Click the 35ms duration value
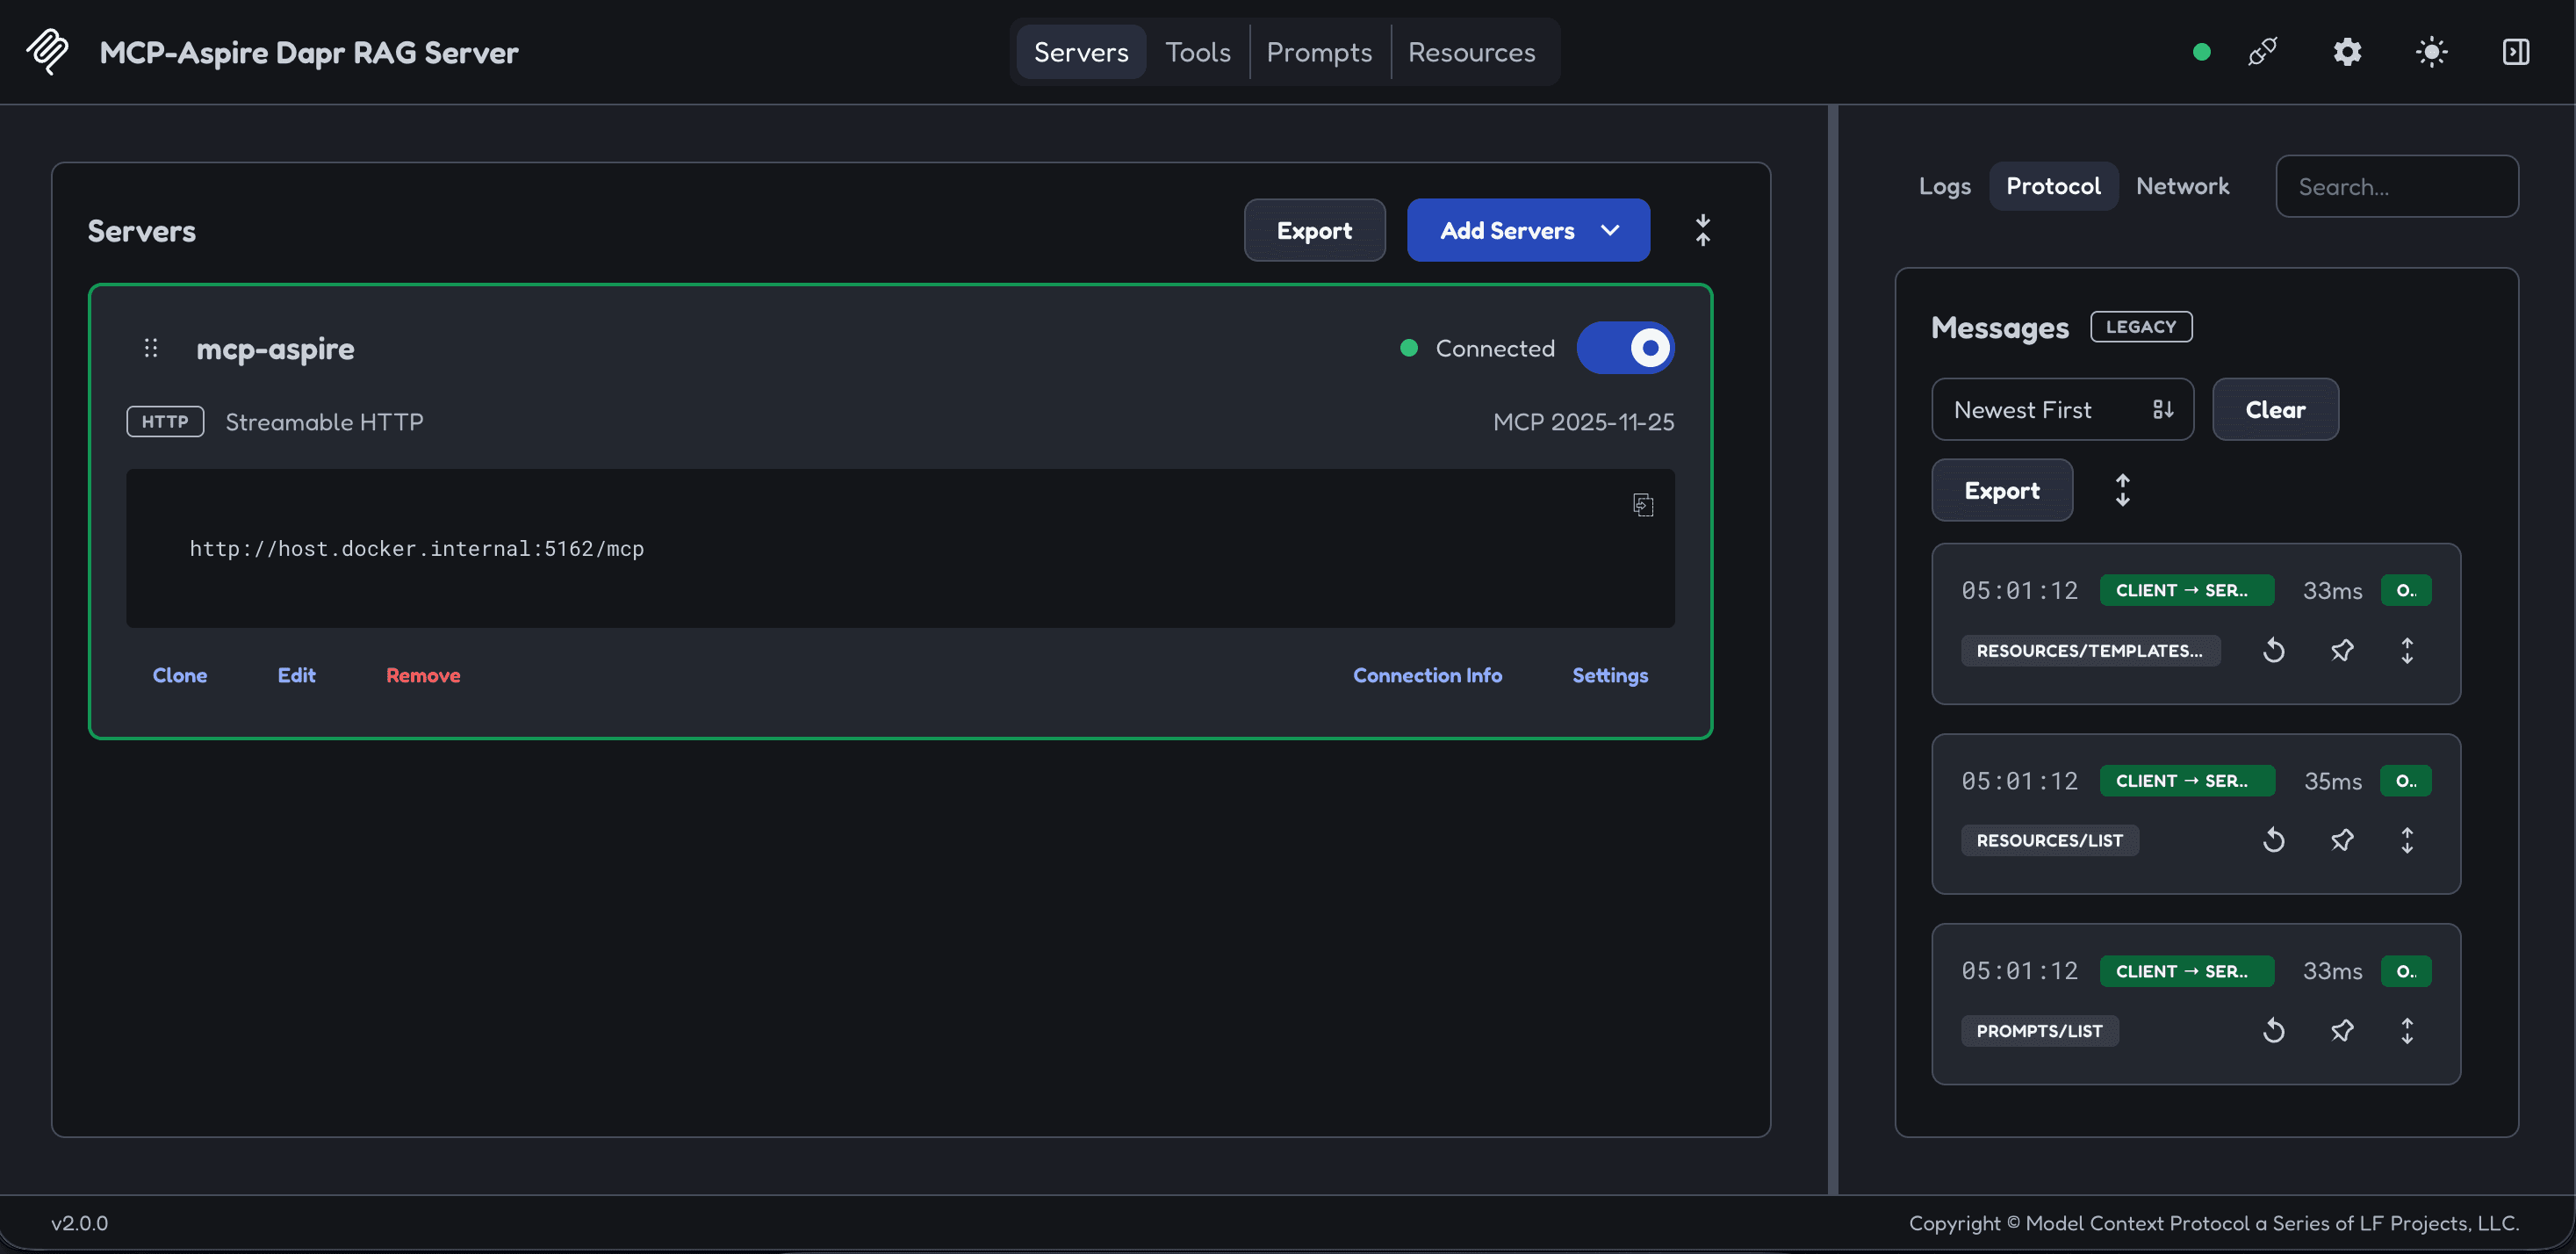 pyautogui.click(x=2333, y=781)
